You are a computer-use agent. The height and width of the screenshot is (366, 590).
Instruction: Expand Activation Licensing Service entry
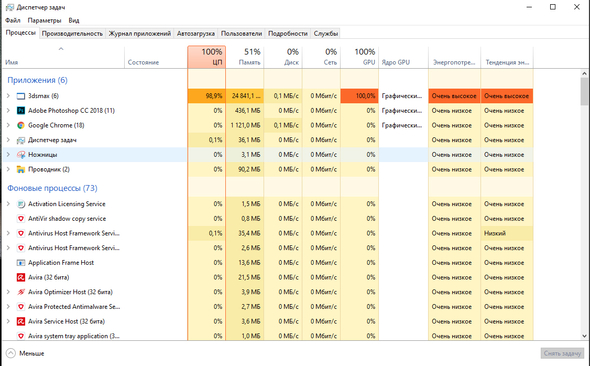tap(8, 204)
